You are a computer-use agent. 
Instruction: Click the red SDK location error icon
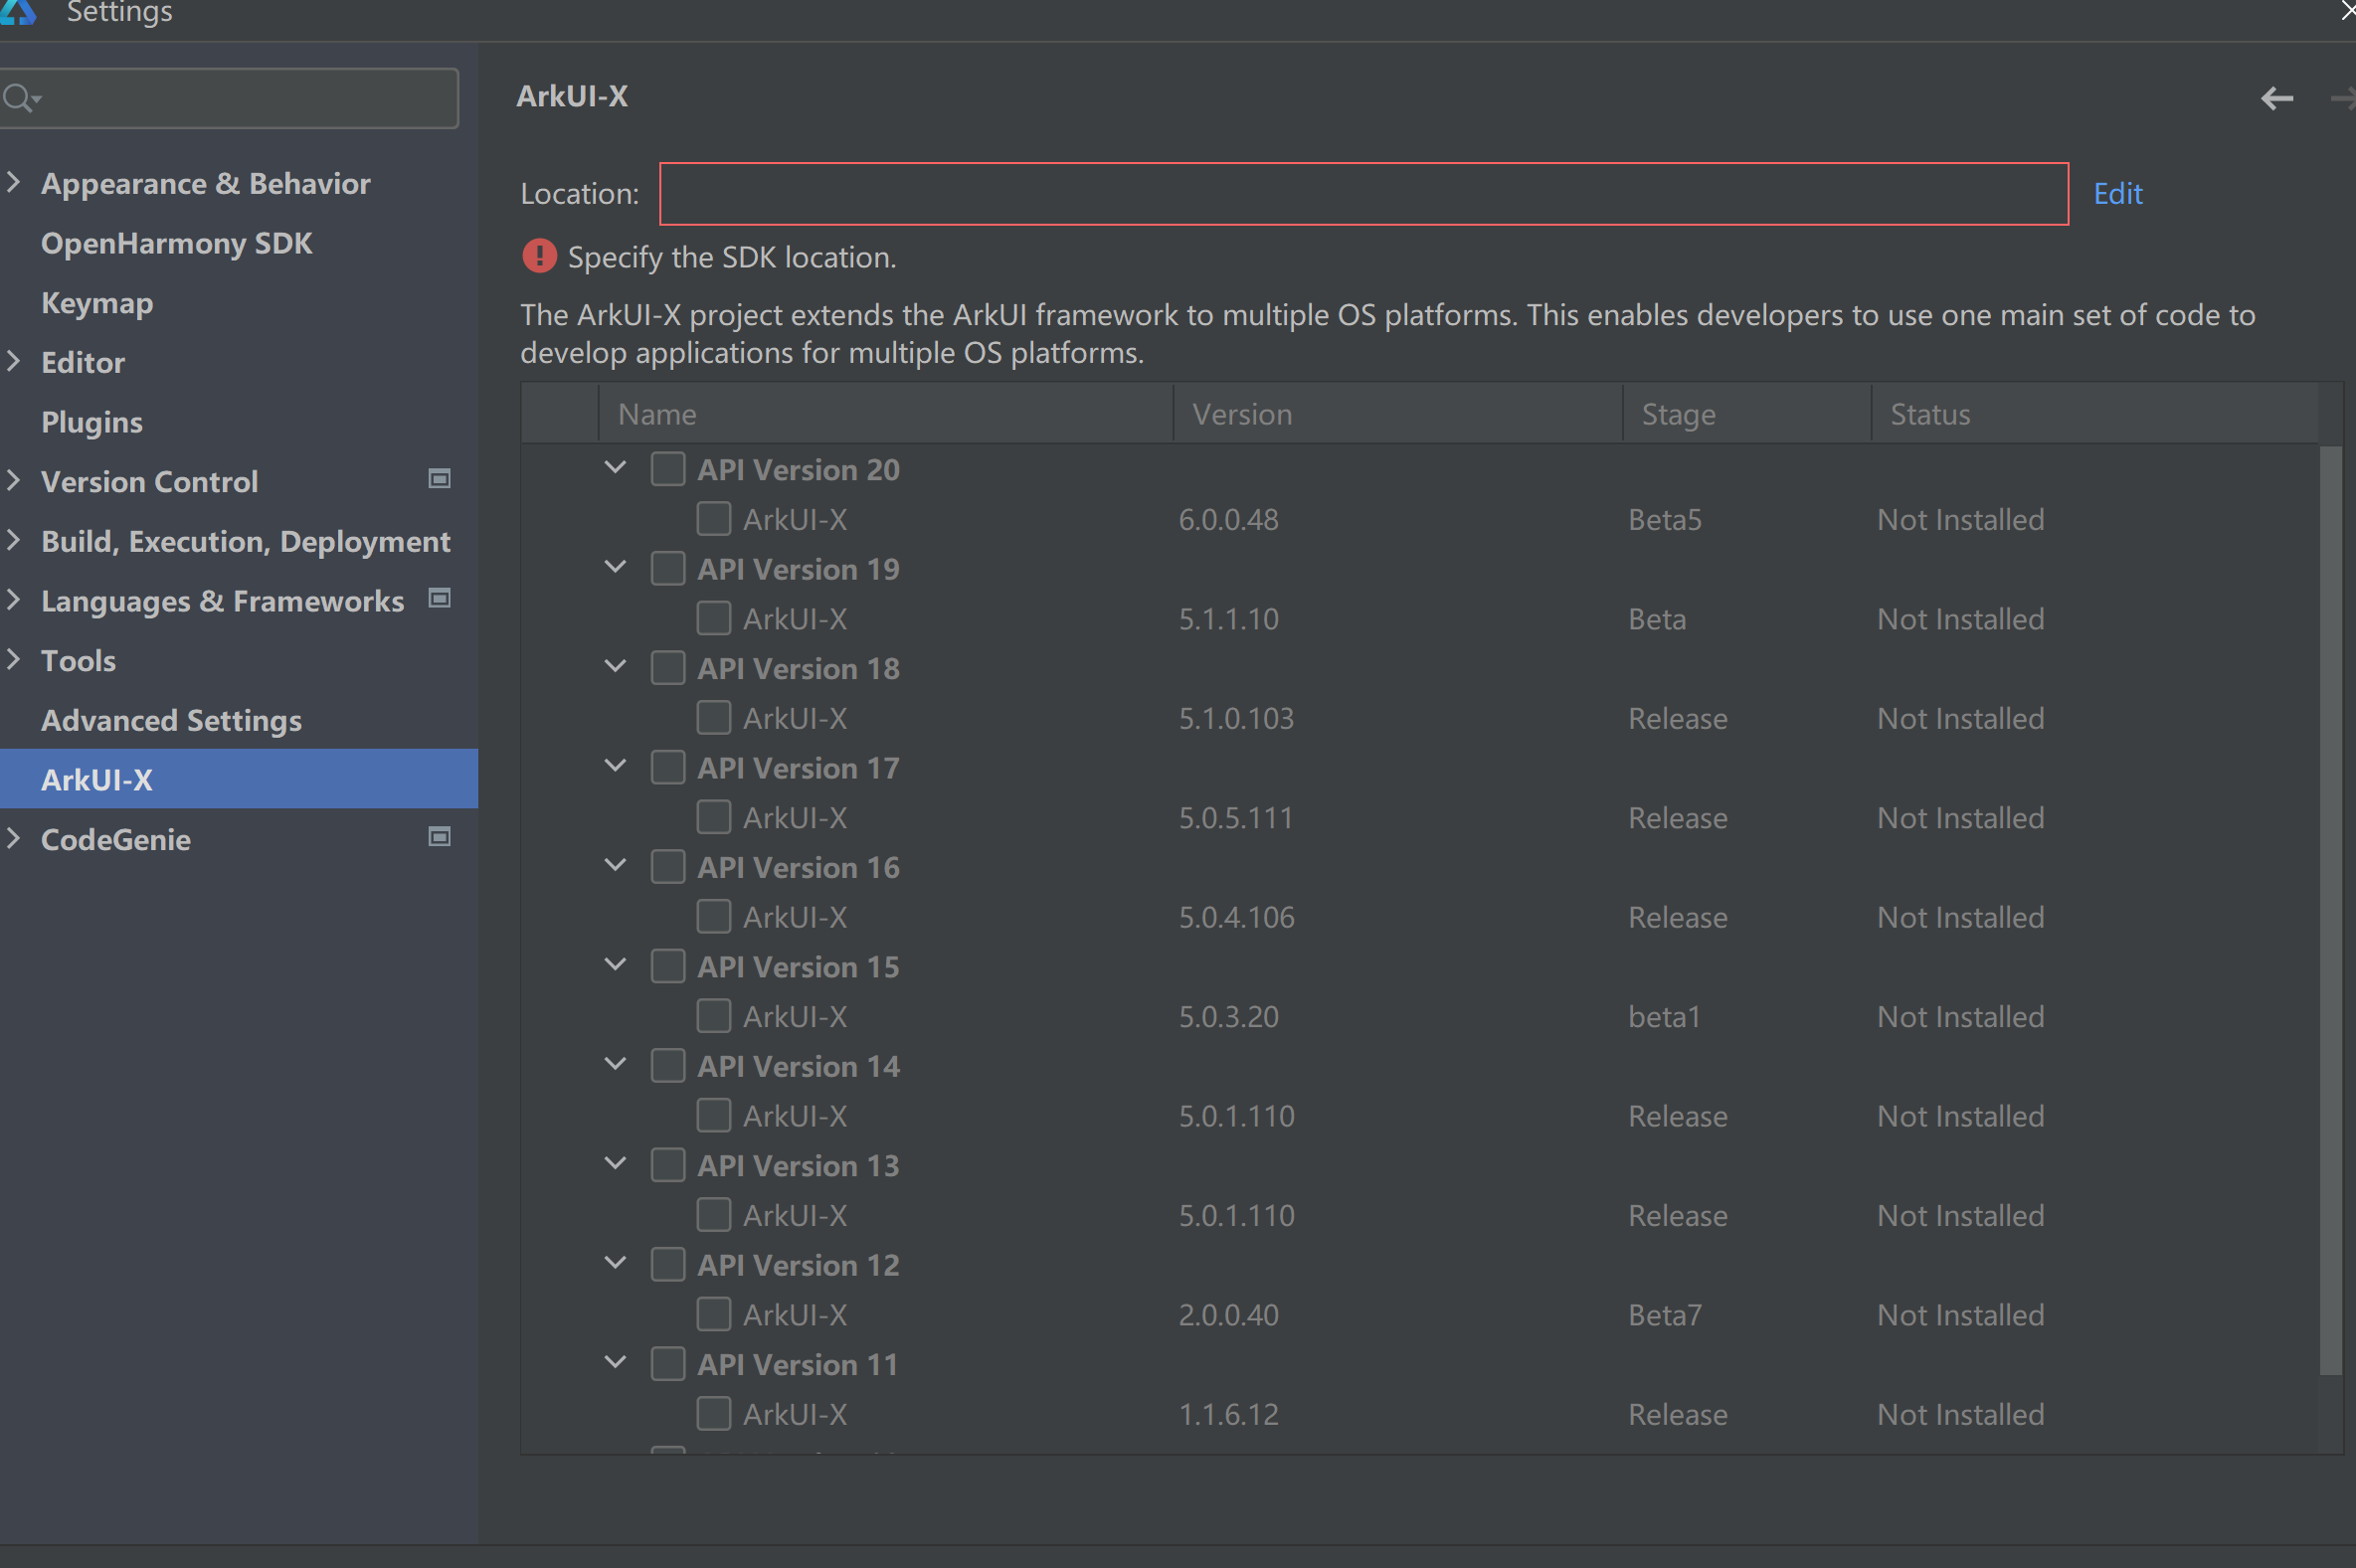pyautogui.click(x=539, y=257)
